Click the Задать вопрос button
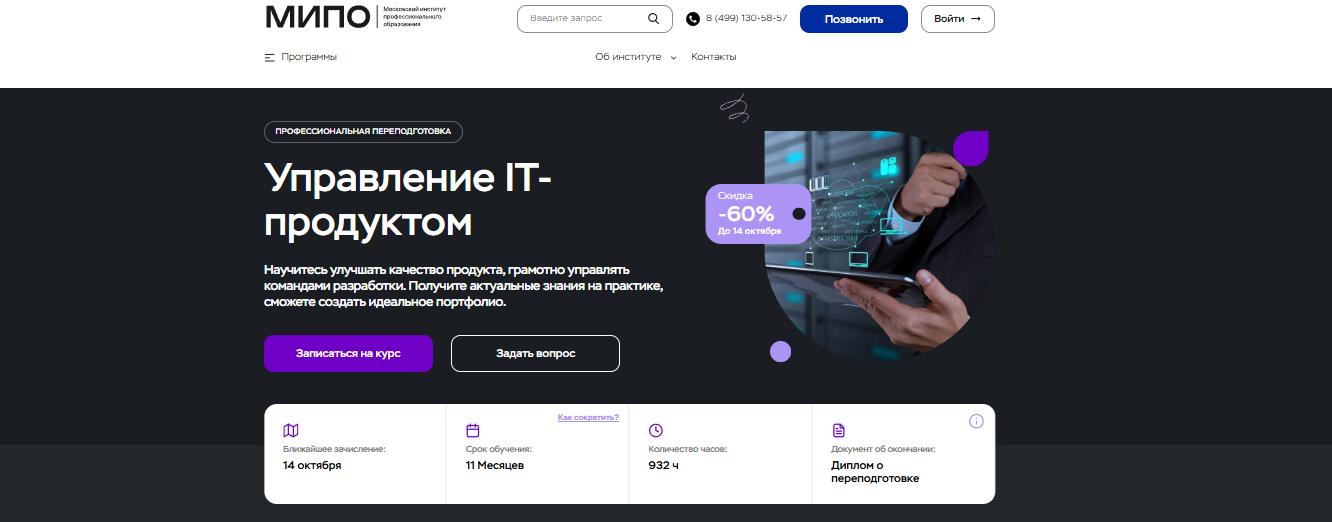The height and width of the screenshot is (522, 1332). (x=535, y=353)
